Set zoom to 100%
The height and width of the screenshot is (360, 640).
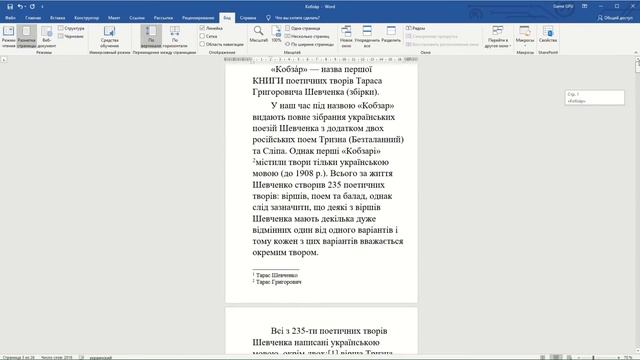[x=276, y=34]
